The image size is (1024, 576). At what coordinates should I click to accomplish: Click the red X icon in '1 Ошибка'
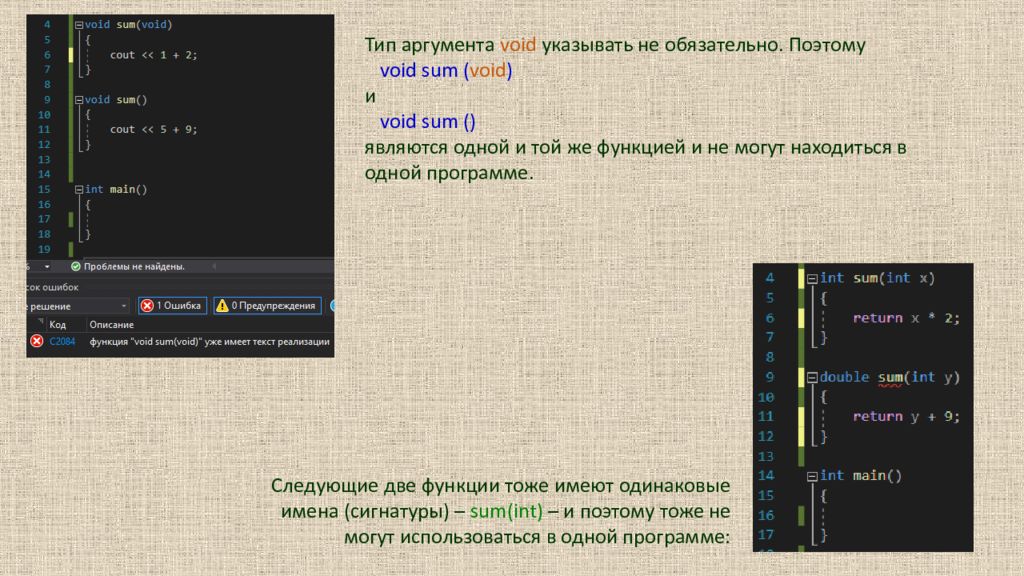[146, 306]
